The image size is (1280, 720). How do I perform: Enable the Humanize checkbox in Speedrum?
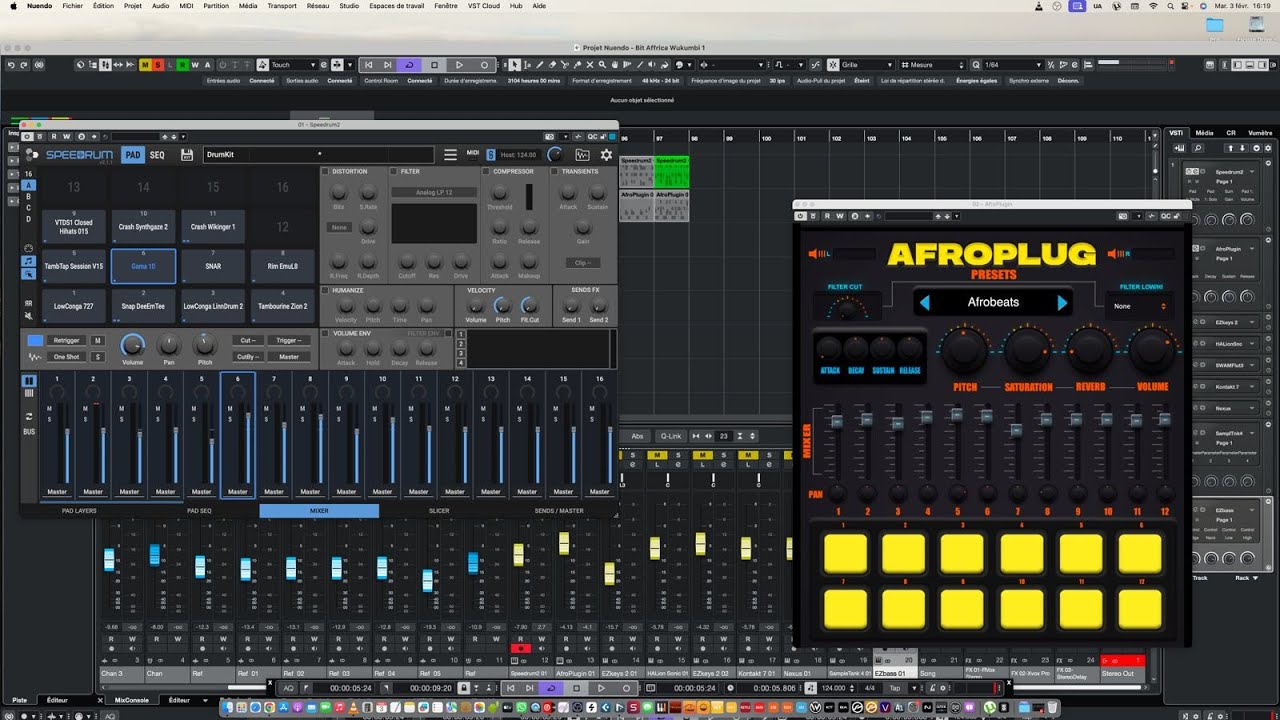[325, 290]
